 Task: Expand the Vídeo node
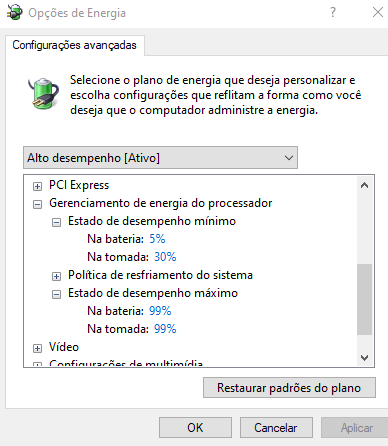(x=37, y=348)
